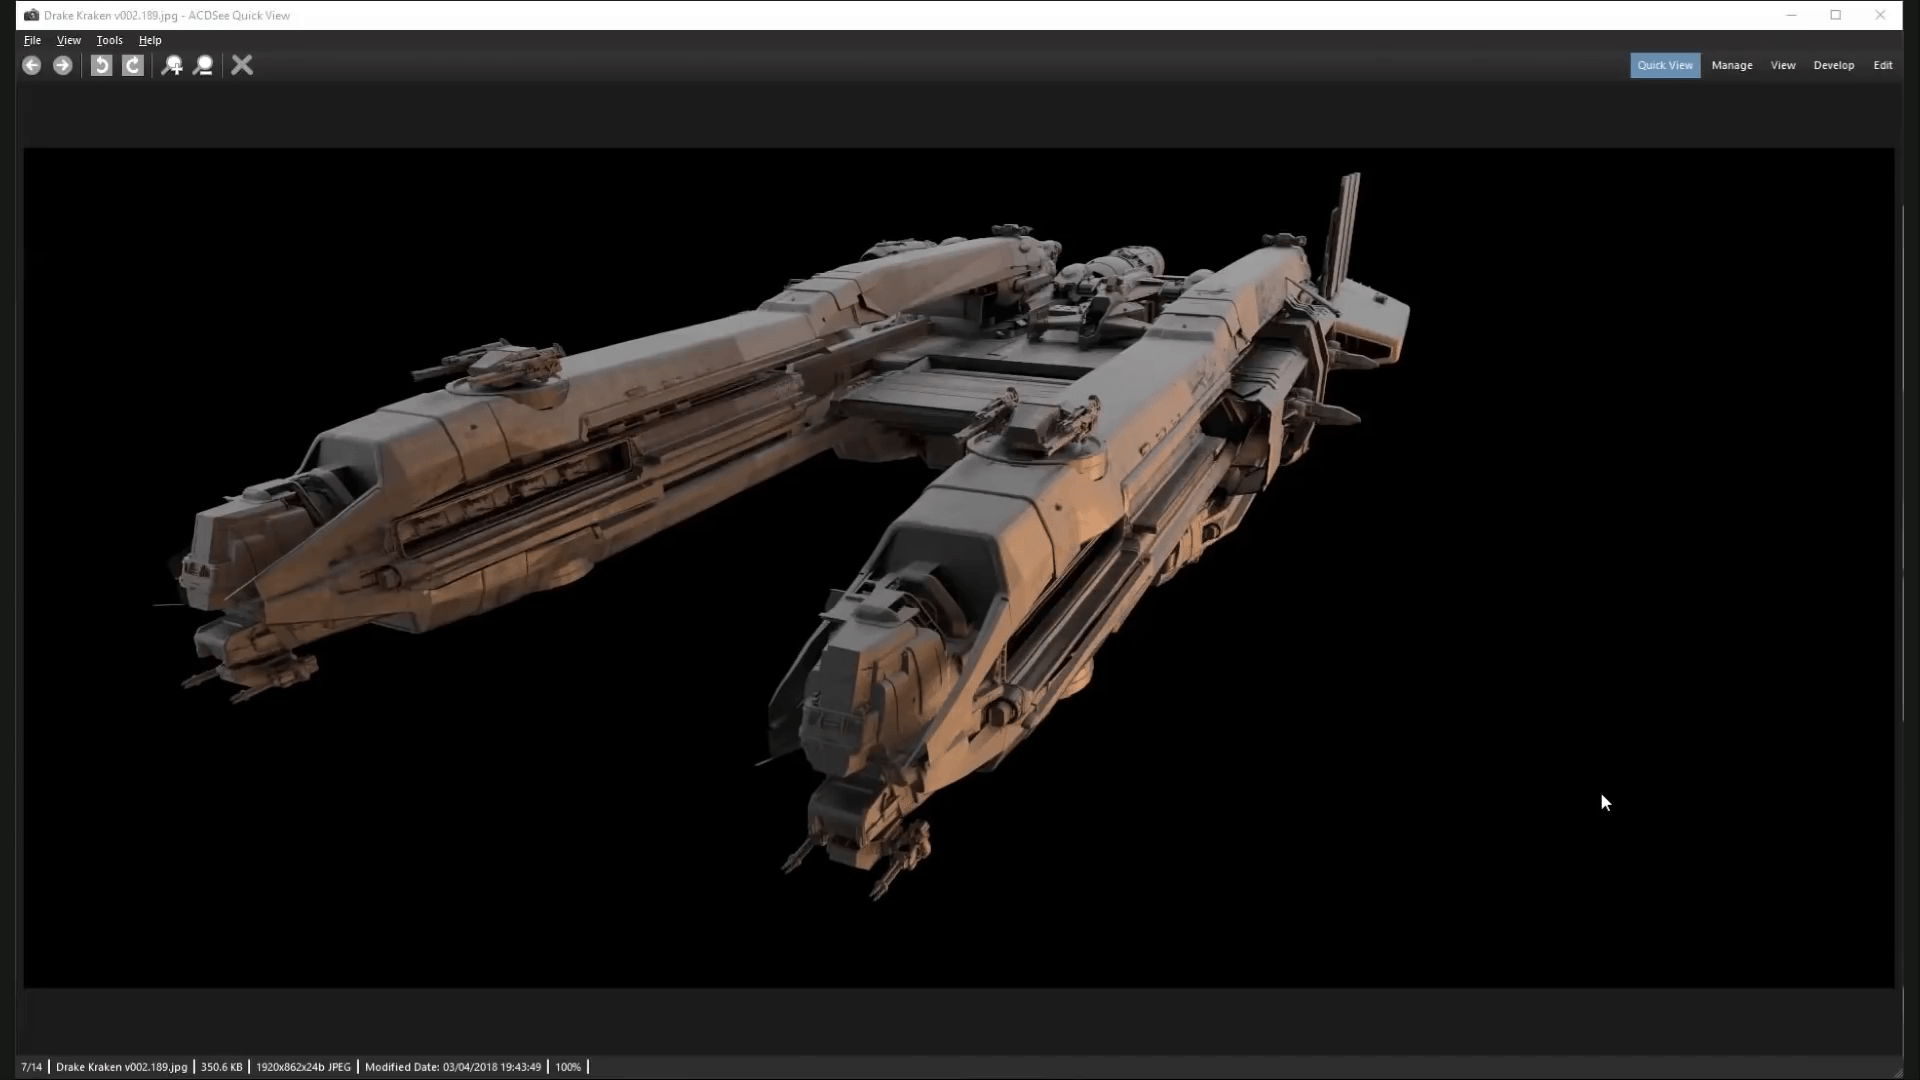This screenshot has height=1080, width=1920.
Task: Rotate image left icon
Action: tap(101, 65)
